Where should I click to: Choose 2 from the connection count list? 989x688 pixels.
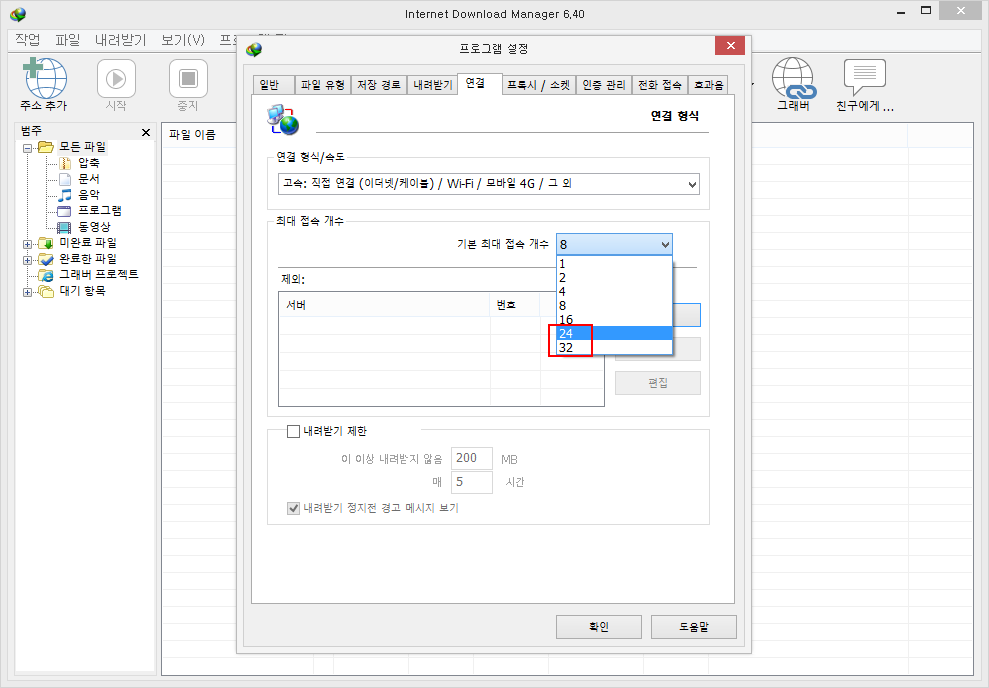614,278
